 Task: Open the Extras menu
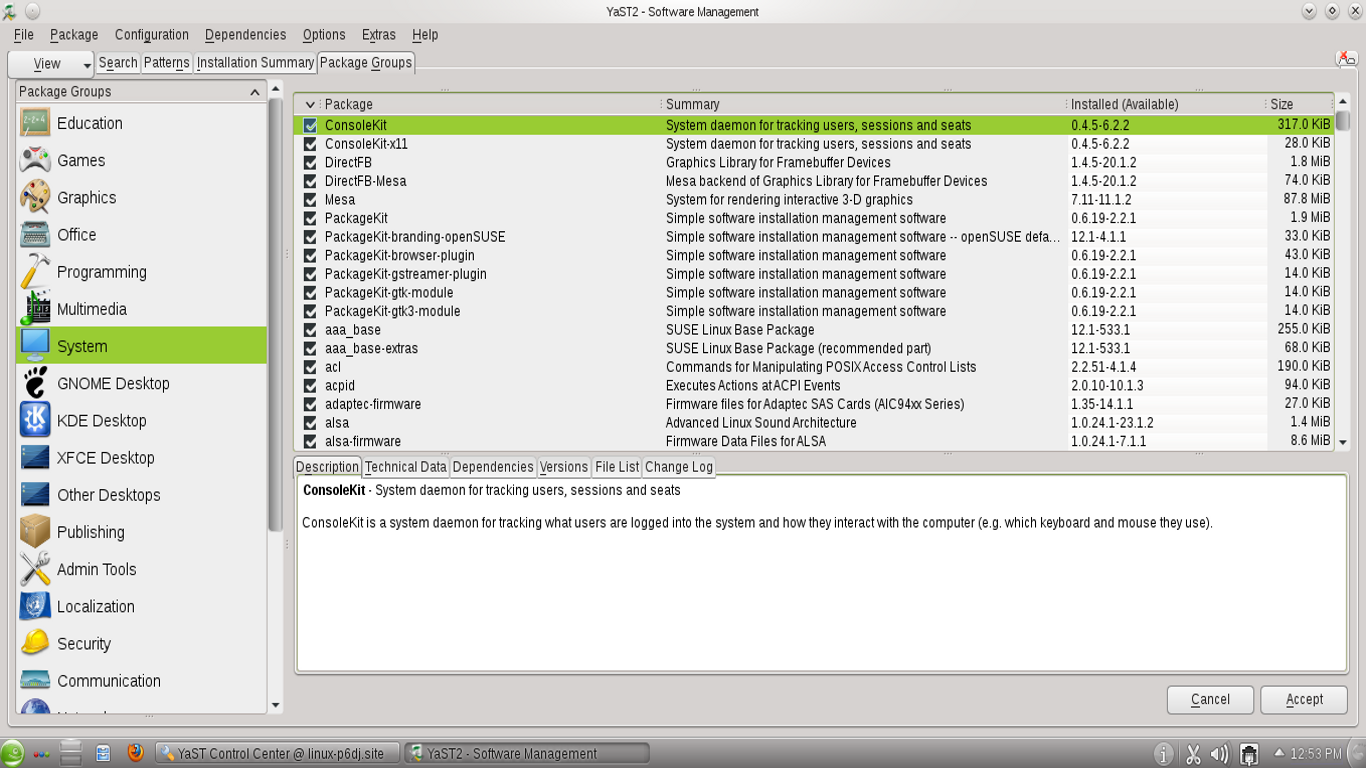(378, 34)
